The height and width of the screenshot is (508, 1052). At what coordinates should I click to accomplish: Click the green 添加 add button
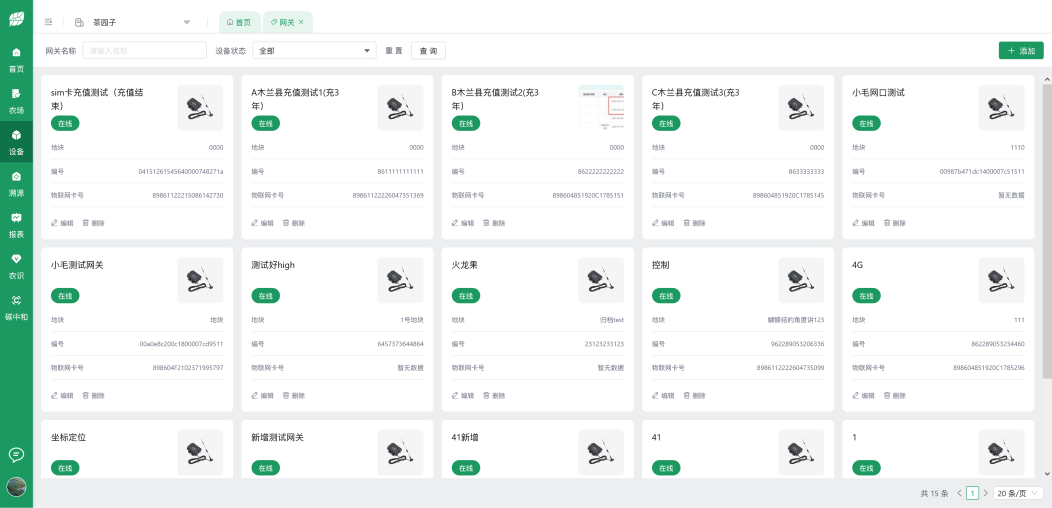1020,50
